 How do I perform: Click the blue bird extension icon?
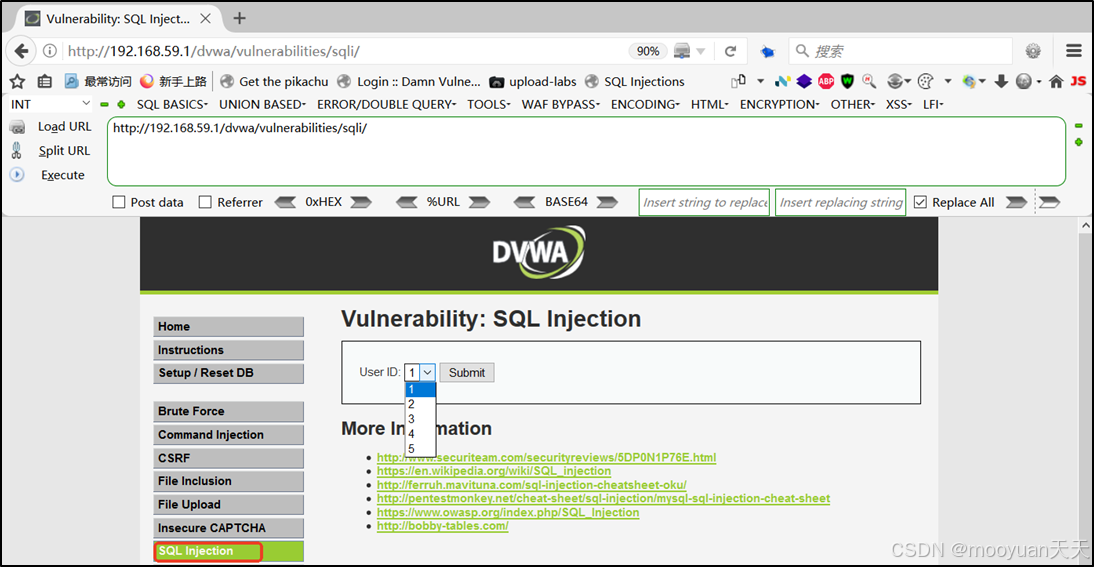767,51
